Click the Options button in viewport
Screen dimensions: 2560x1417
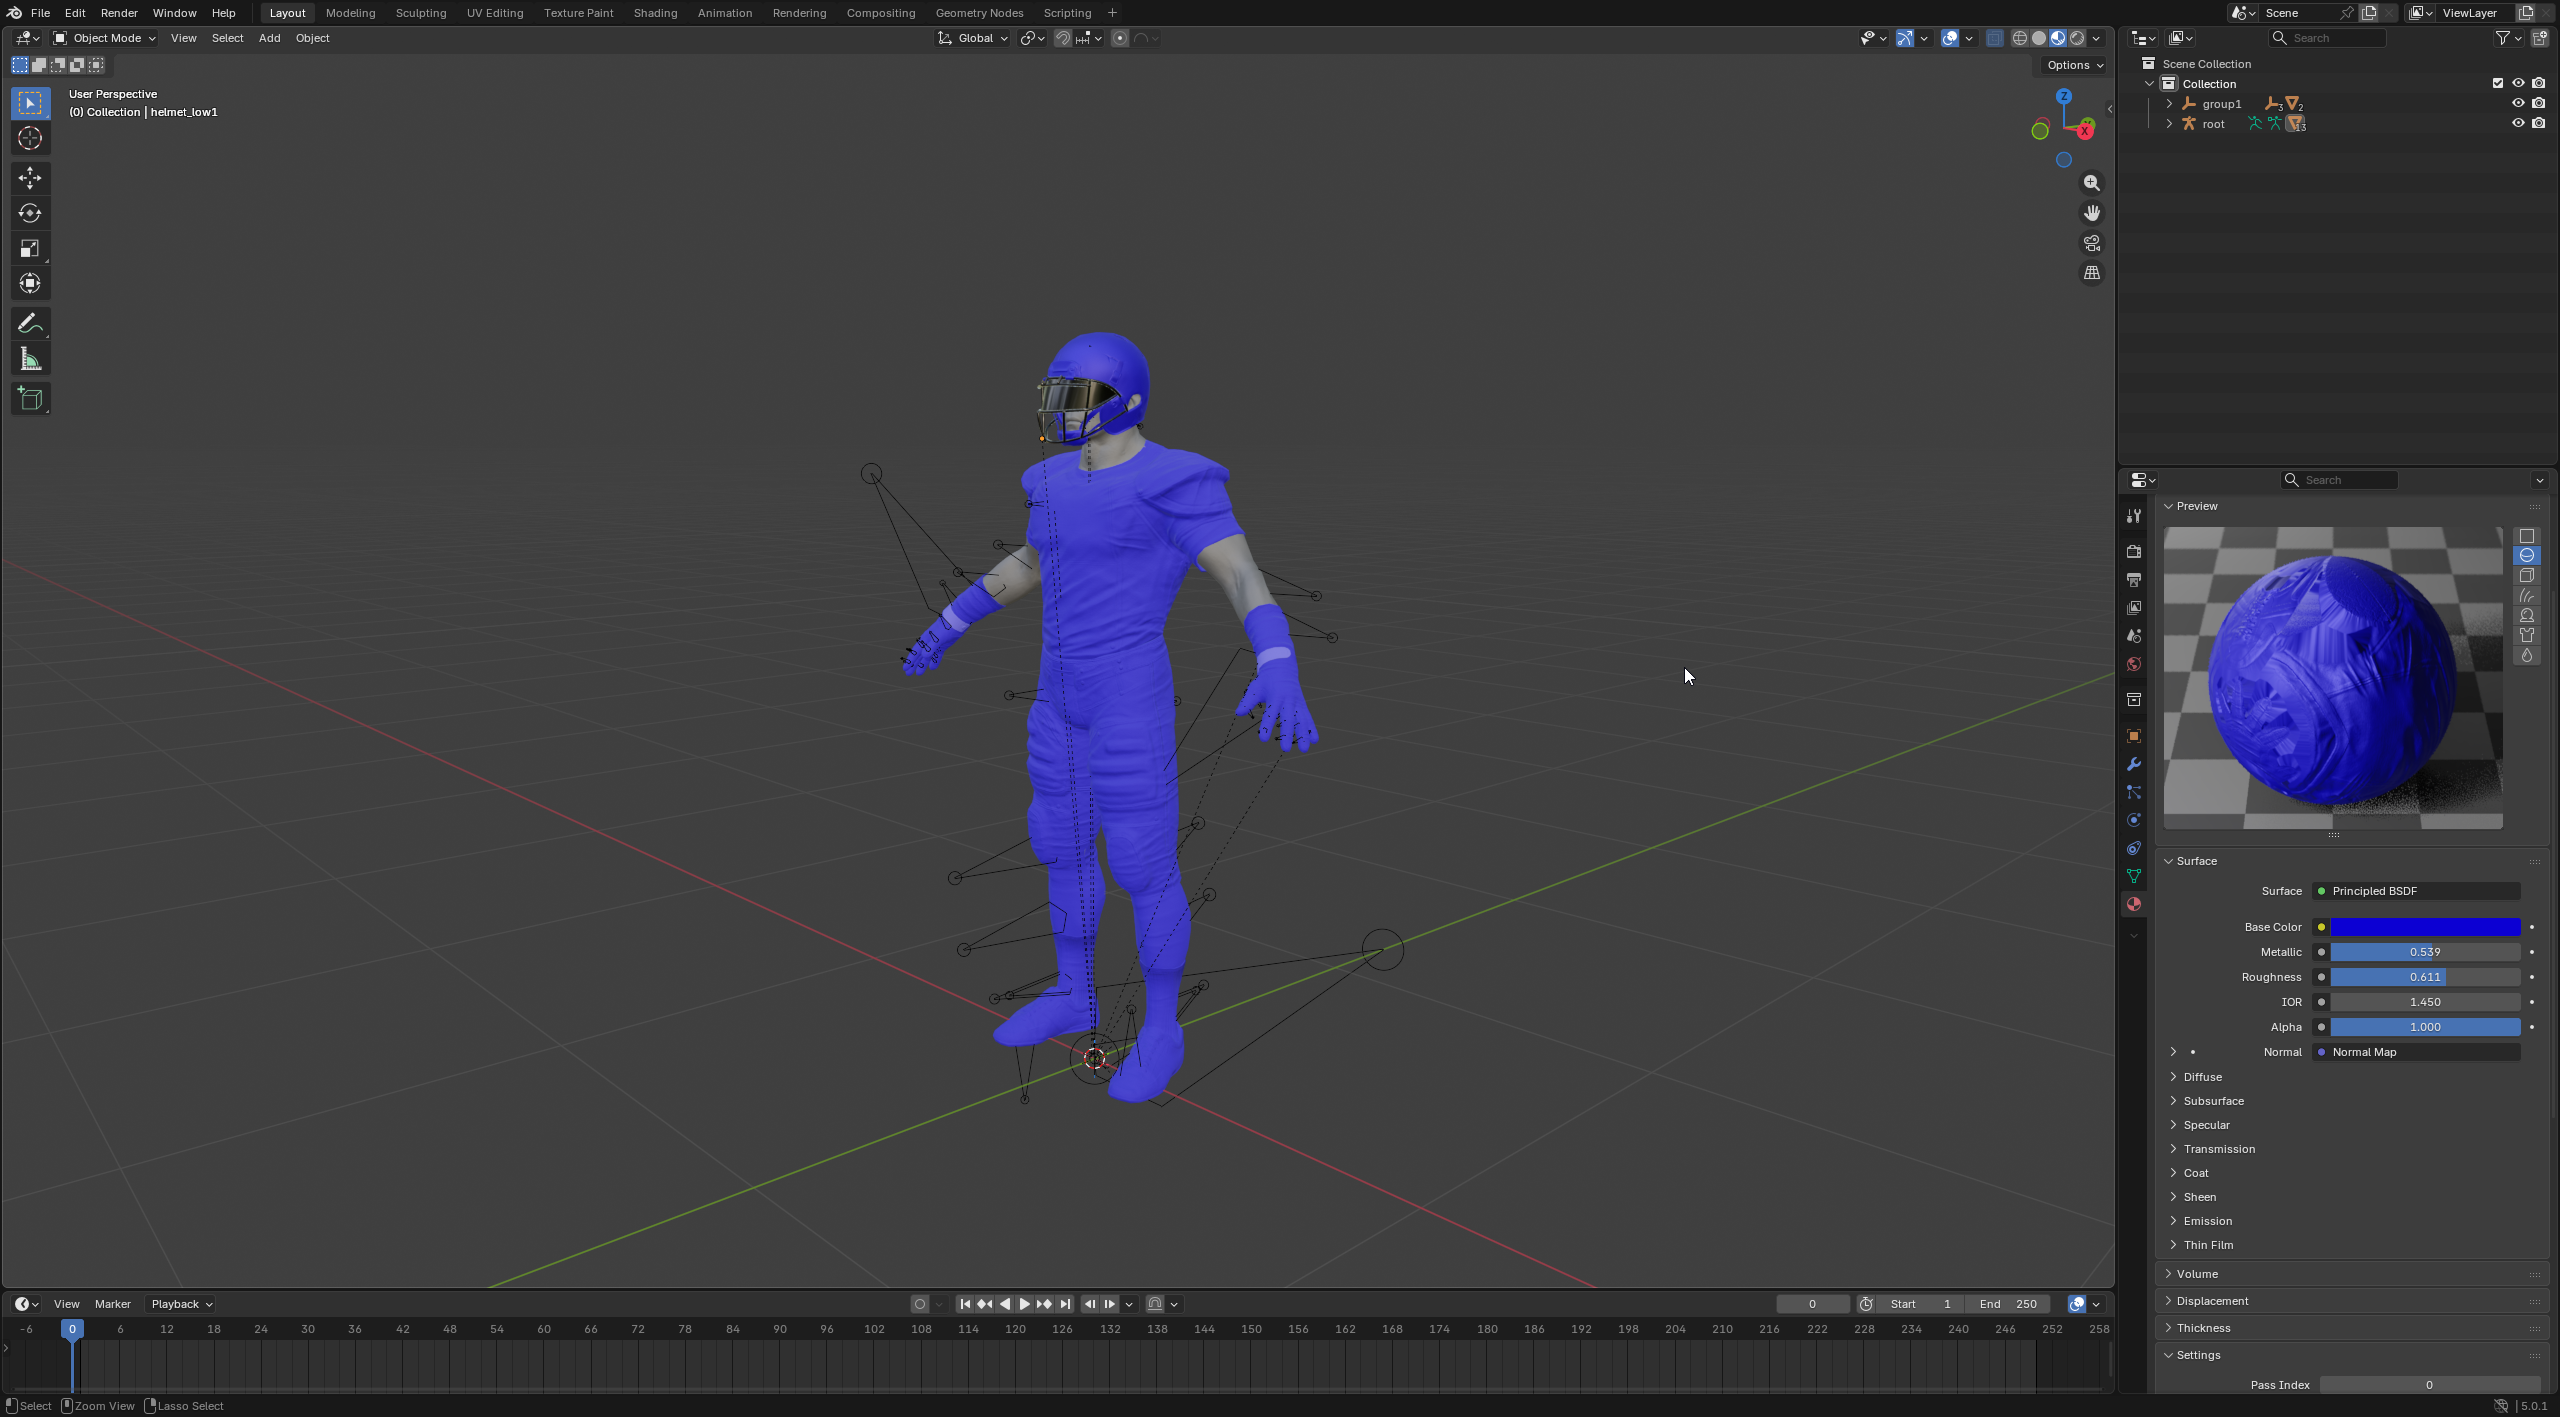coord(2074,65)
